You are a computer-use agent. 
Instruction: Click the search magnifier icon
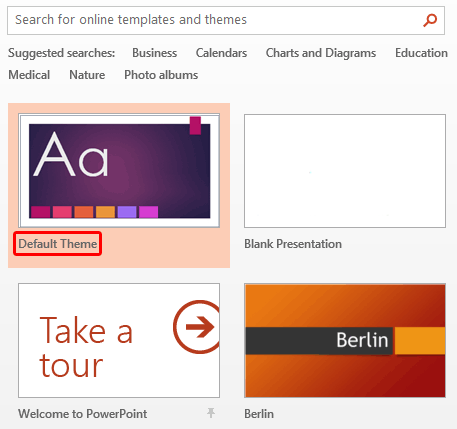[430, 20]
